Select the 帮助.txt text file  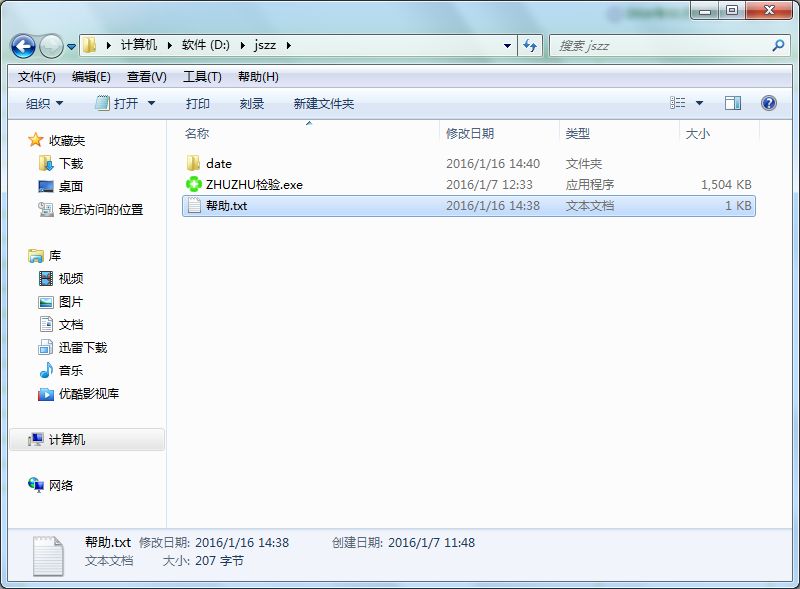click(225, 206)
